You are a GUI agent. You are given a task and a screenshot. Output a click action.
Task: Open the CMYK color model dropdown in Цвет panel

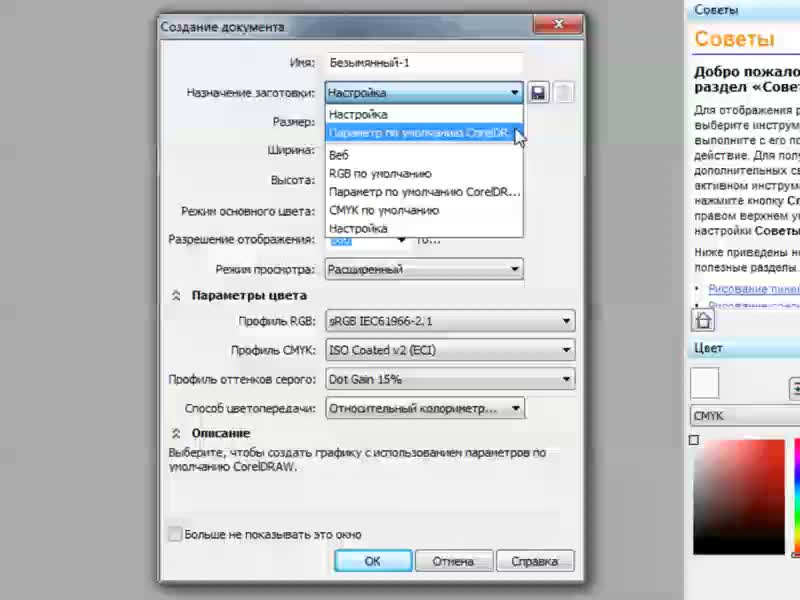745,416
